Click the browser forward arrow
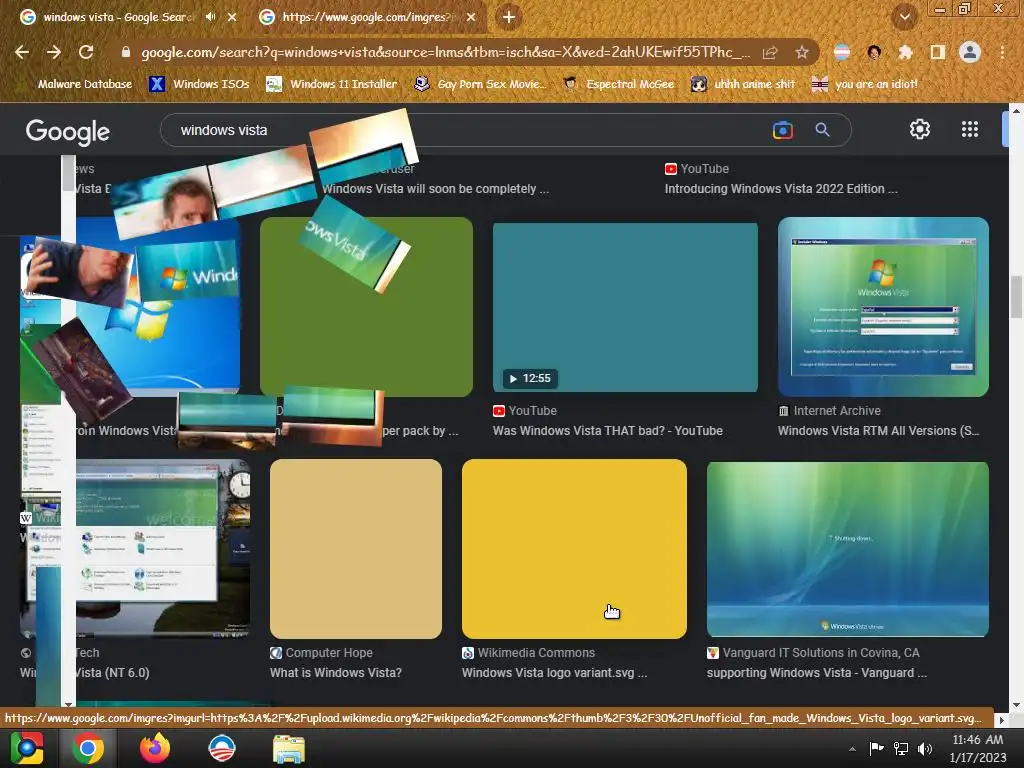 coord(54,52)
